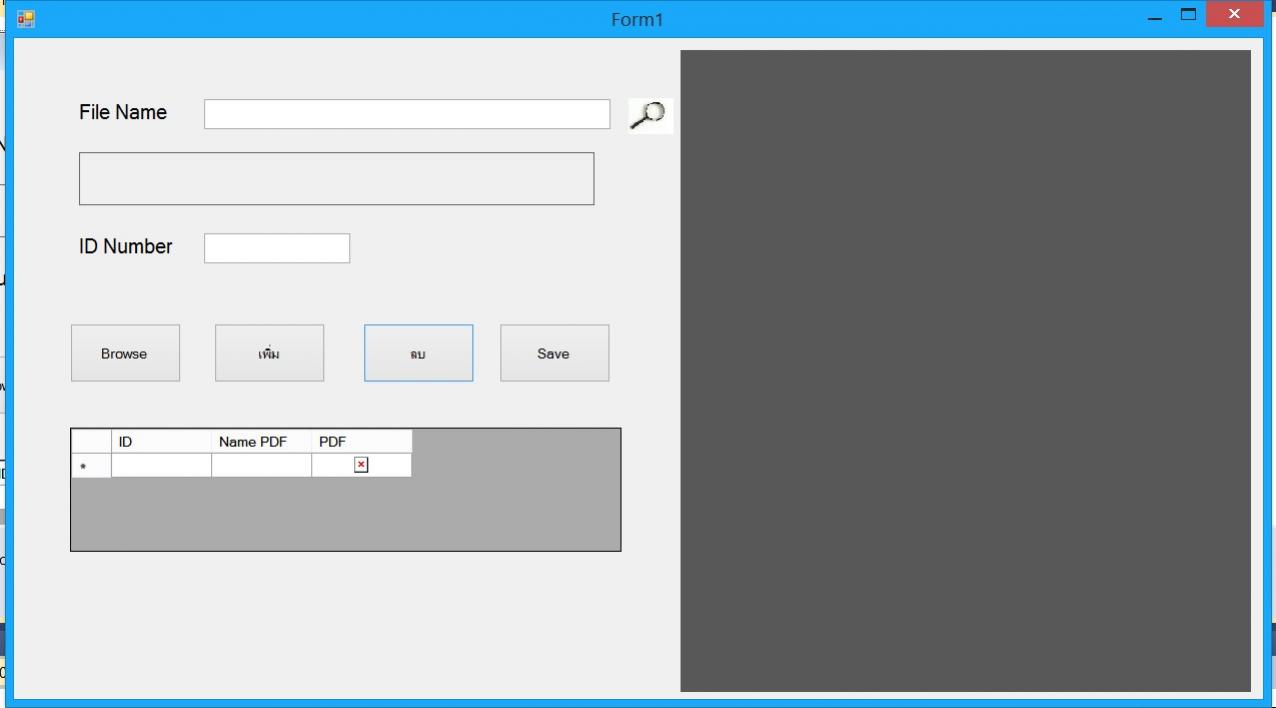Focus the File Name text box
Image resolution: width=1276 pixels, height=708 pixels.
pos(407,114)
